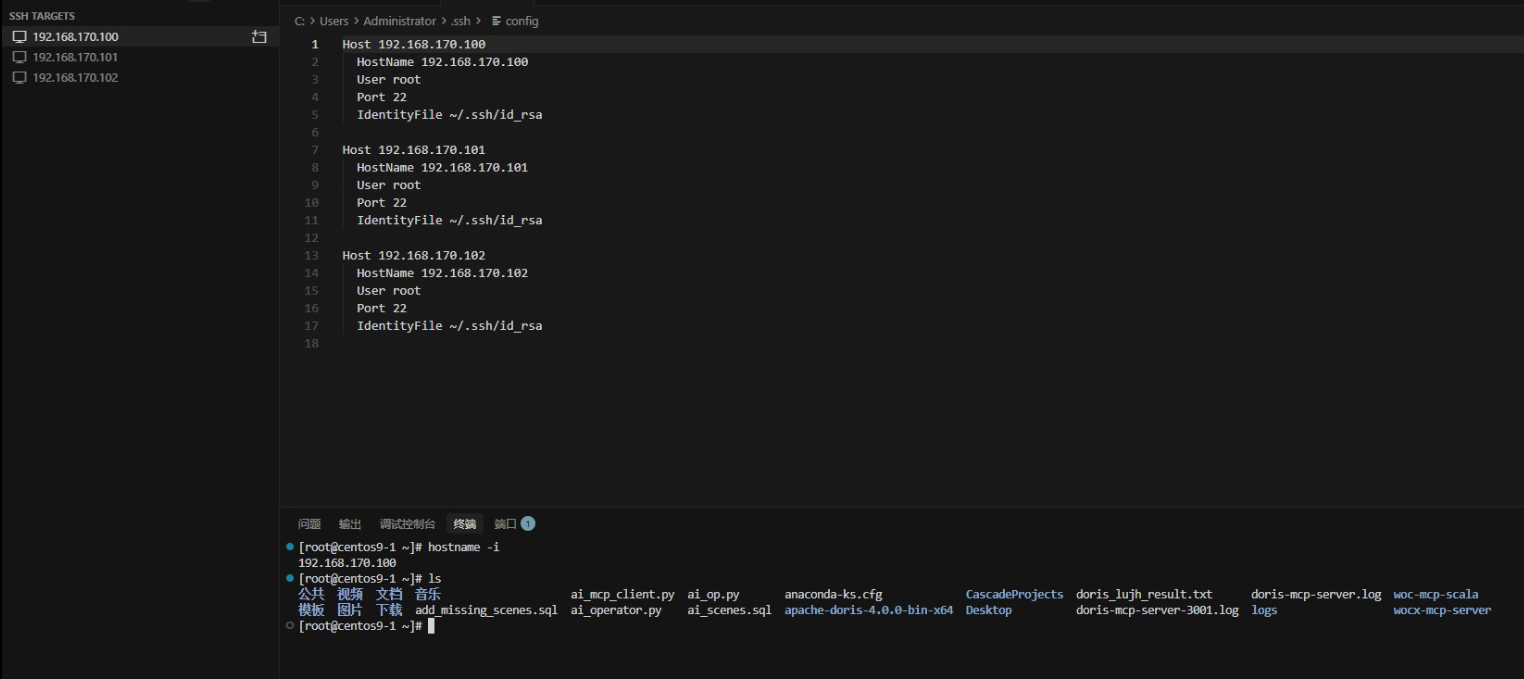Open the 问题 panel tab
This screenshot has height=679, width=1524.
[309, 524]
